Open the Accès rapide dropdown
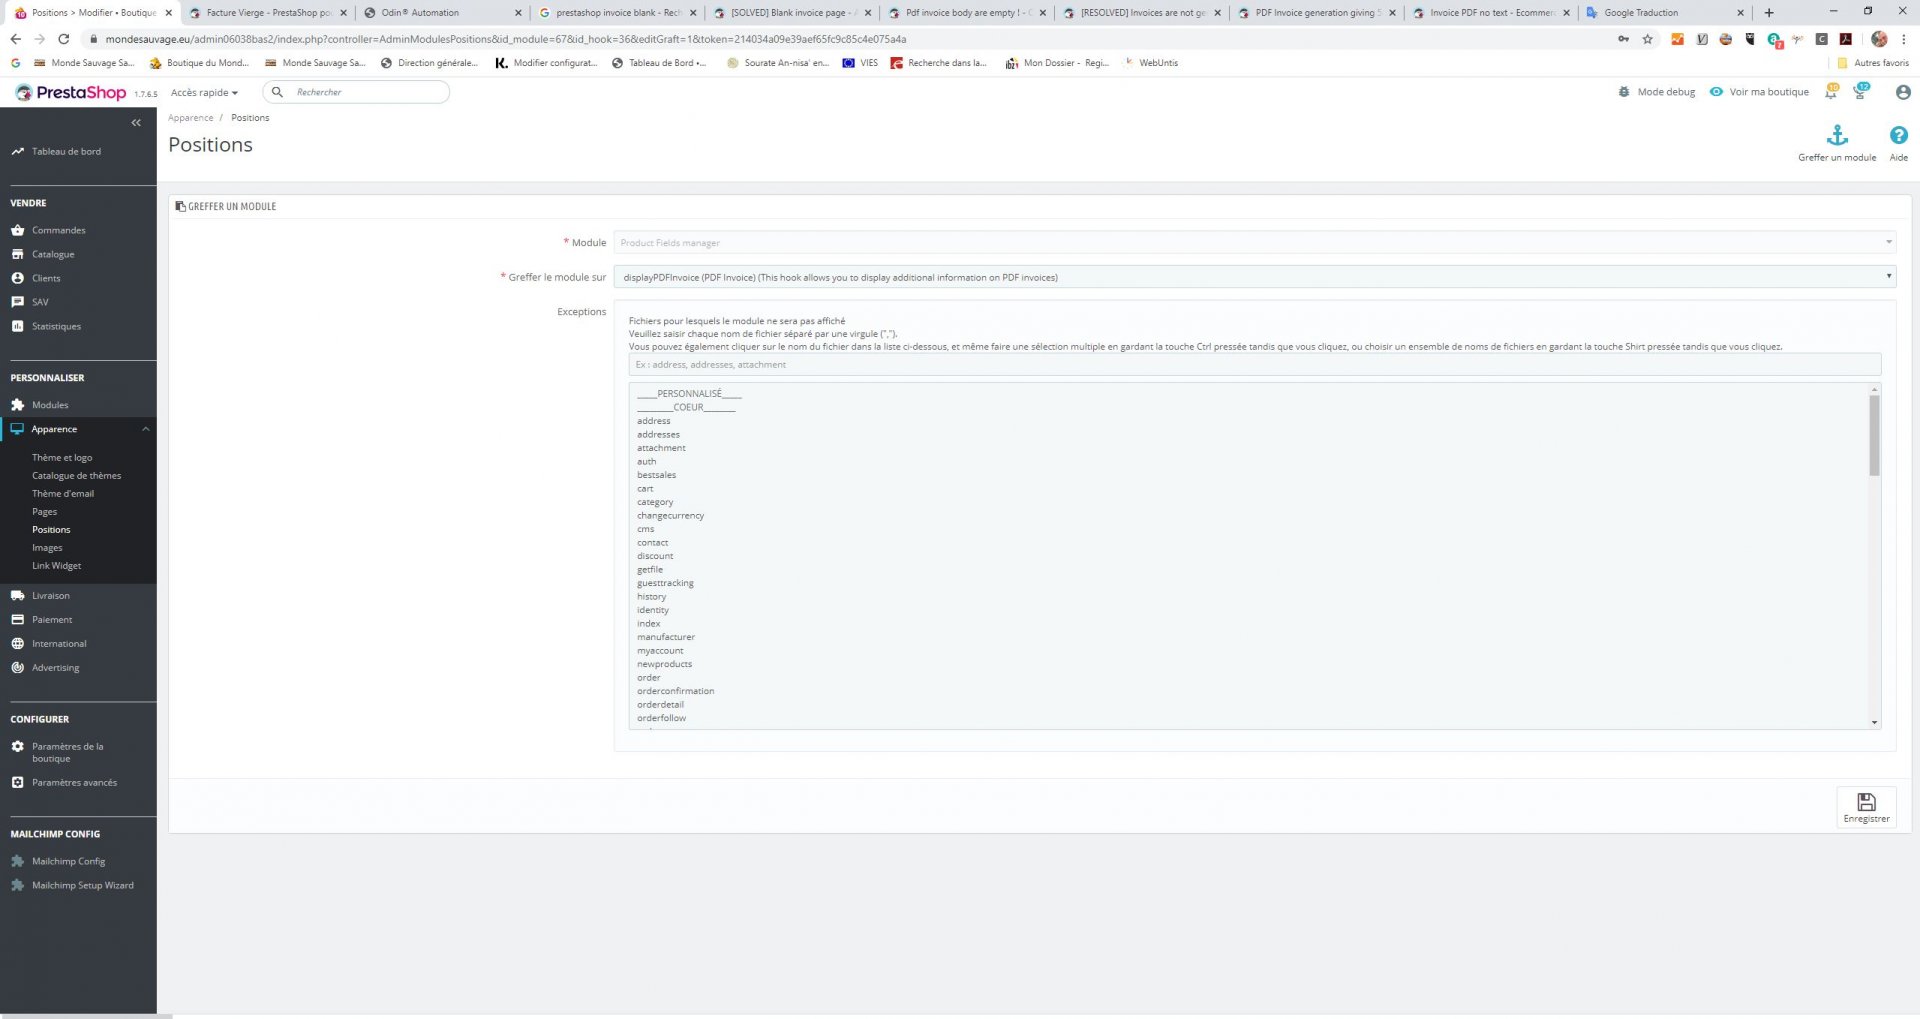Viewport: 1920px width, 1019px height. pos(204,93)
